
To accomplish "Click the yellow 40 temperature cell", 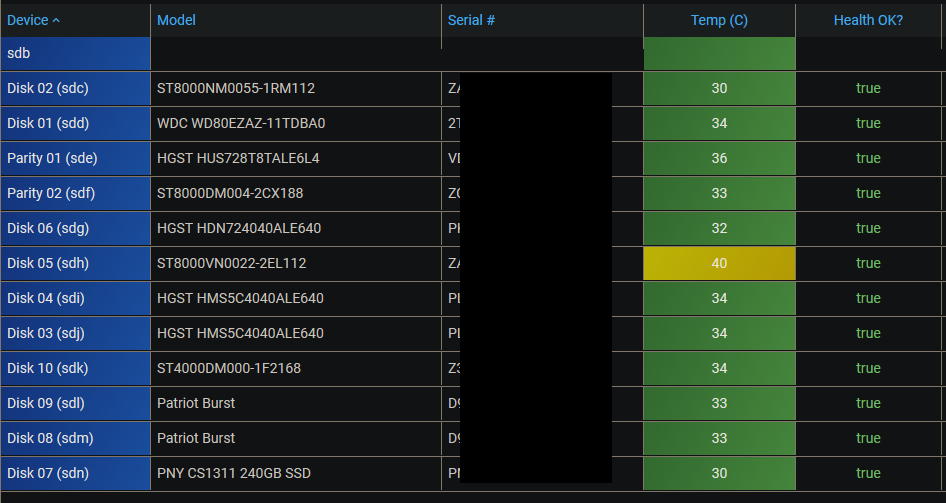I will click(719, 263).
